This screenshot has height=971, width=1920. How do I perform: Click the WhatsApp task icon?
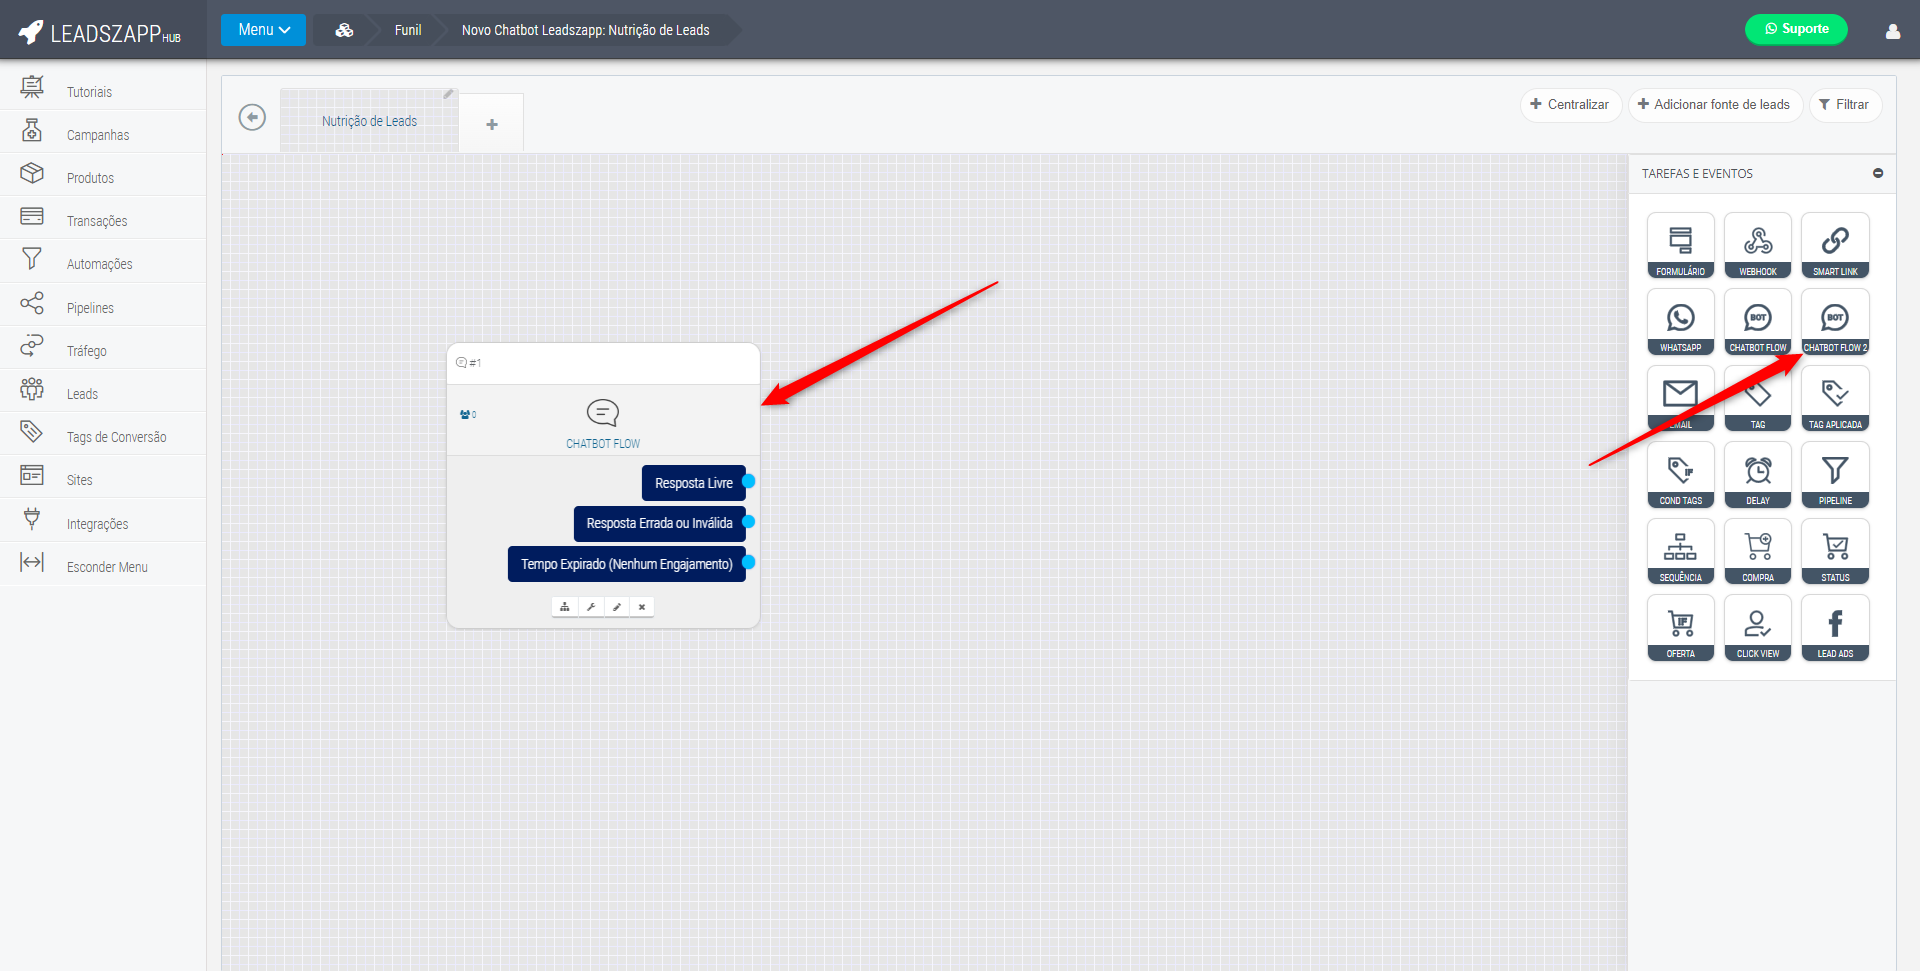pos(1680,321)
